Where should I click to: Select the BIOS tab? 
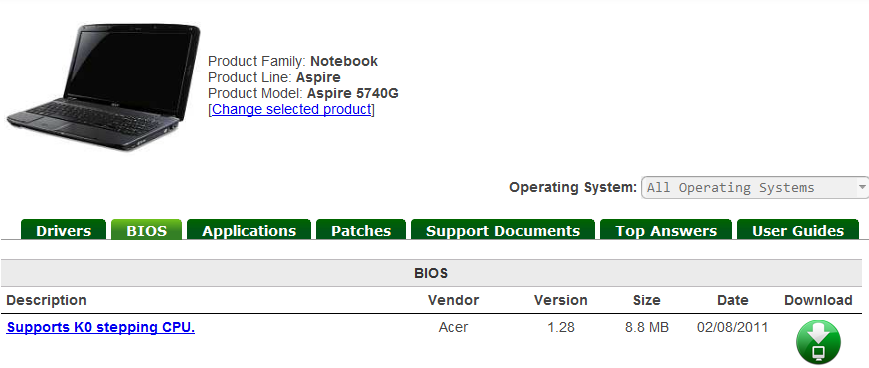(x=146, y=230)
